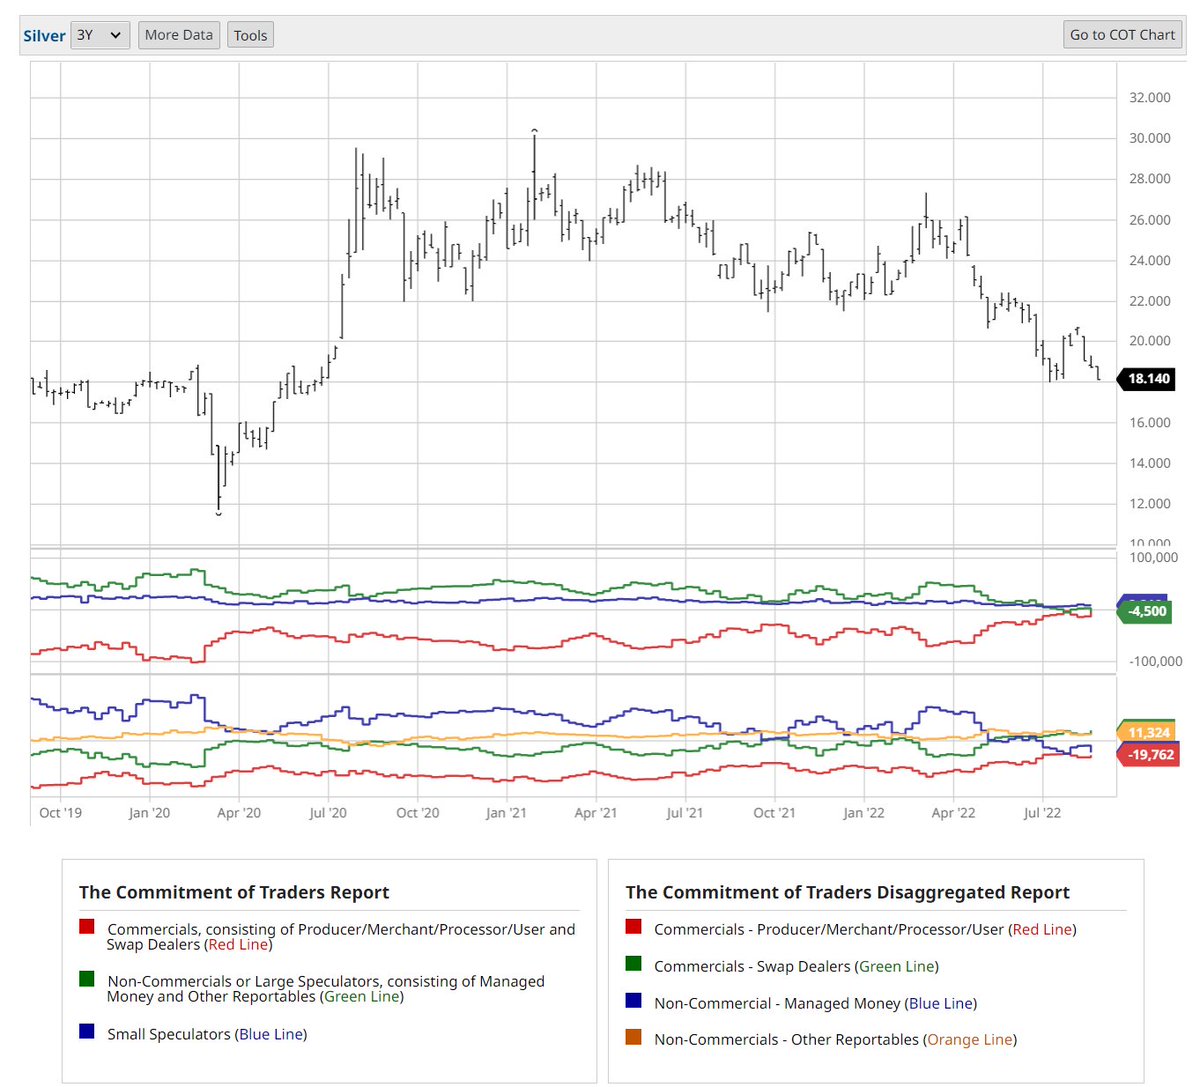Viewport: 1200px width, 1087px height.
Task: Click The Commitment of Traders Report heading
Action: click(x=234, y=892)
